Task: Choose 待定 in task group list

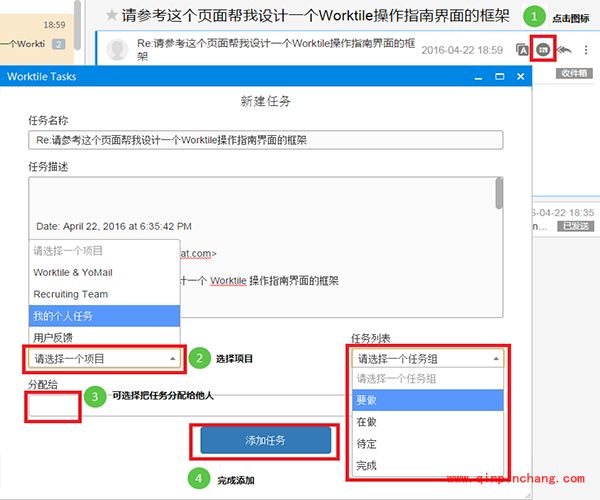Action: 428,444
